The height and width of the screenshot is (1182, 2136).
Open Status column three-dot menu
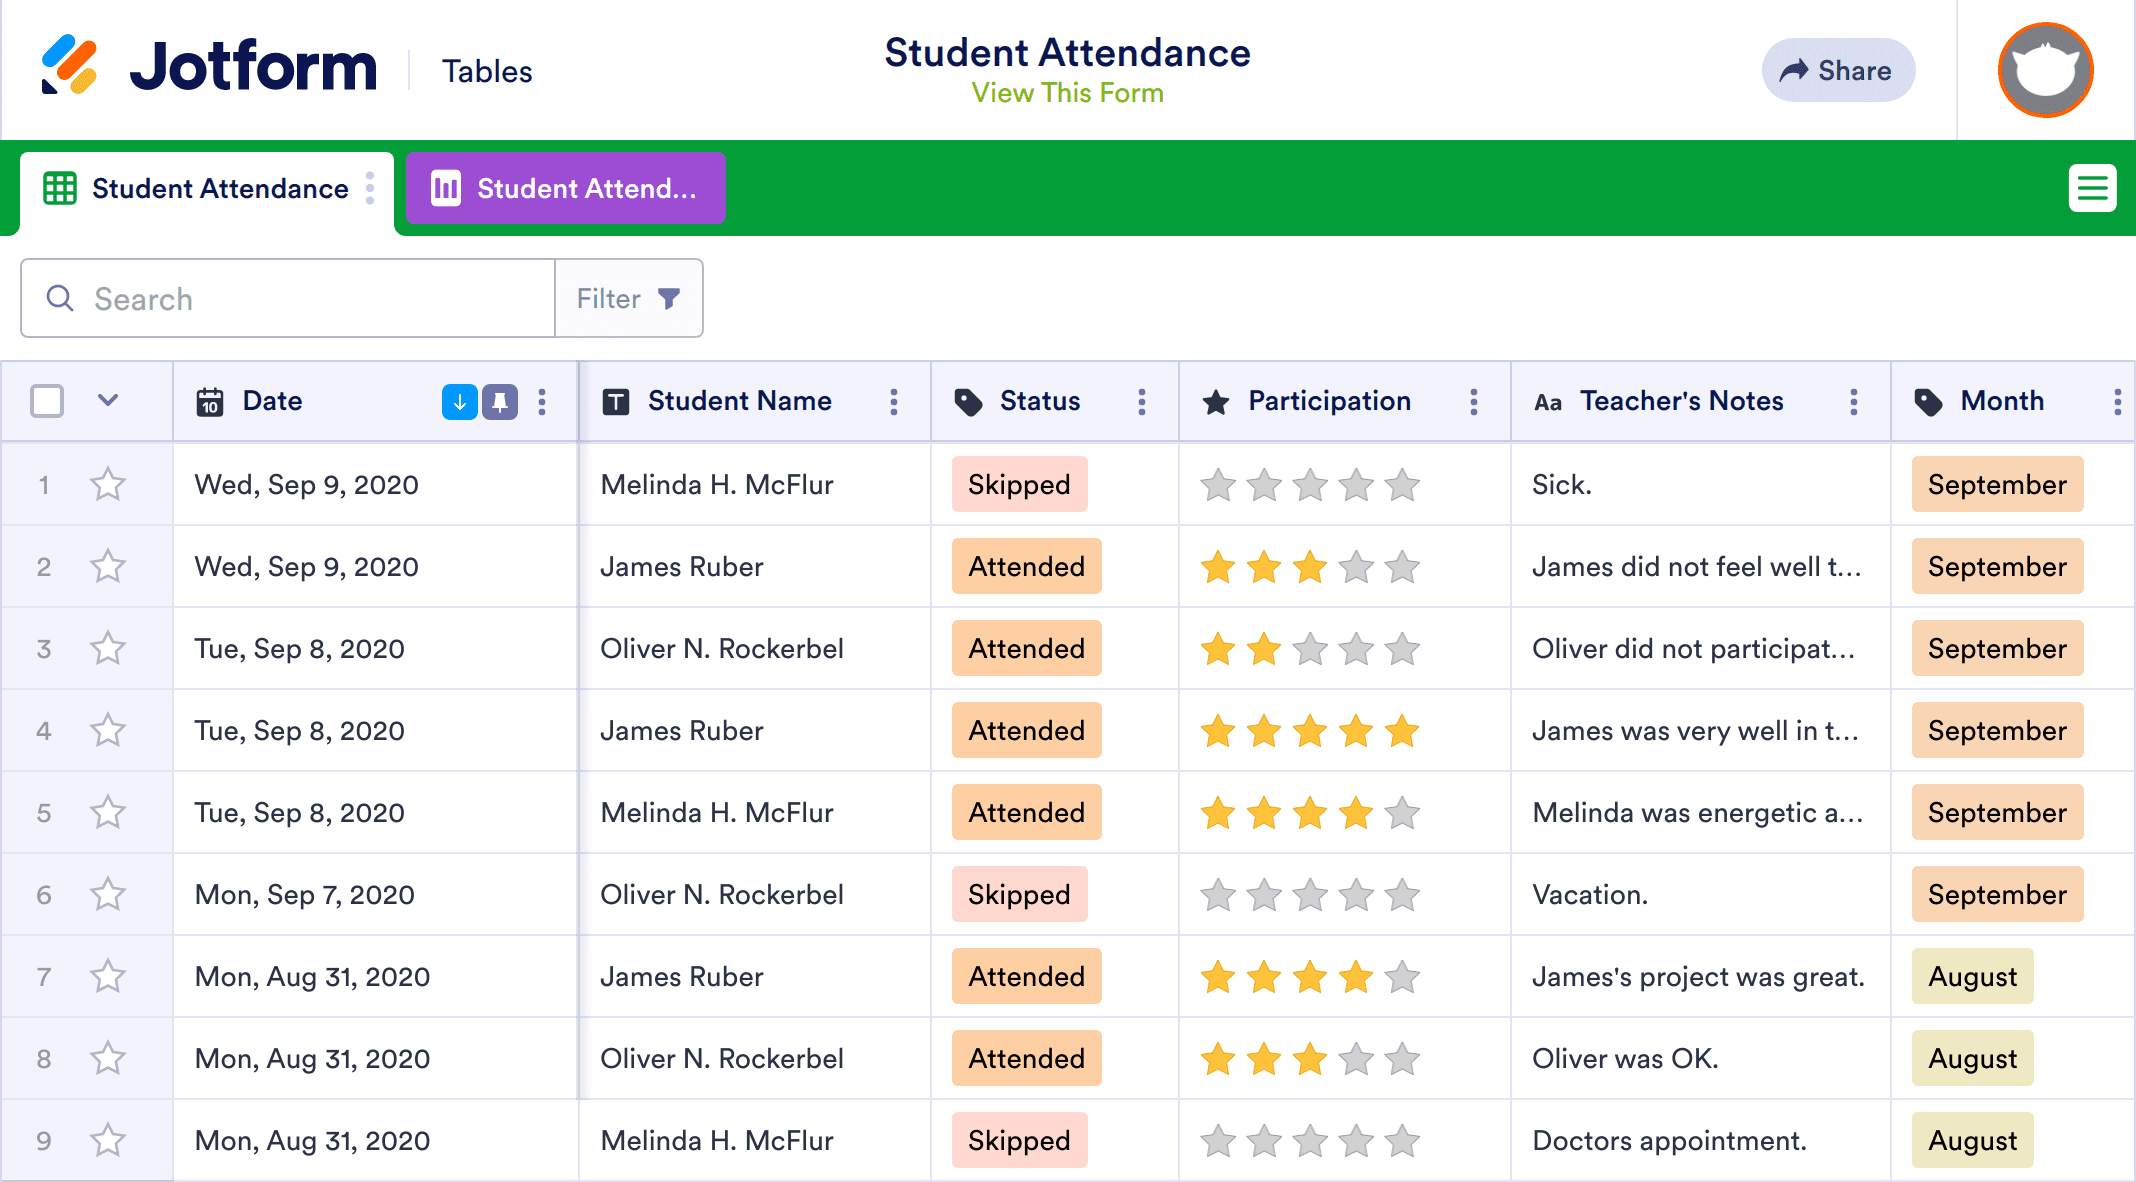[1142, 402]
